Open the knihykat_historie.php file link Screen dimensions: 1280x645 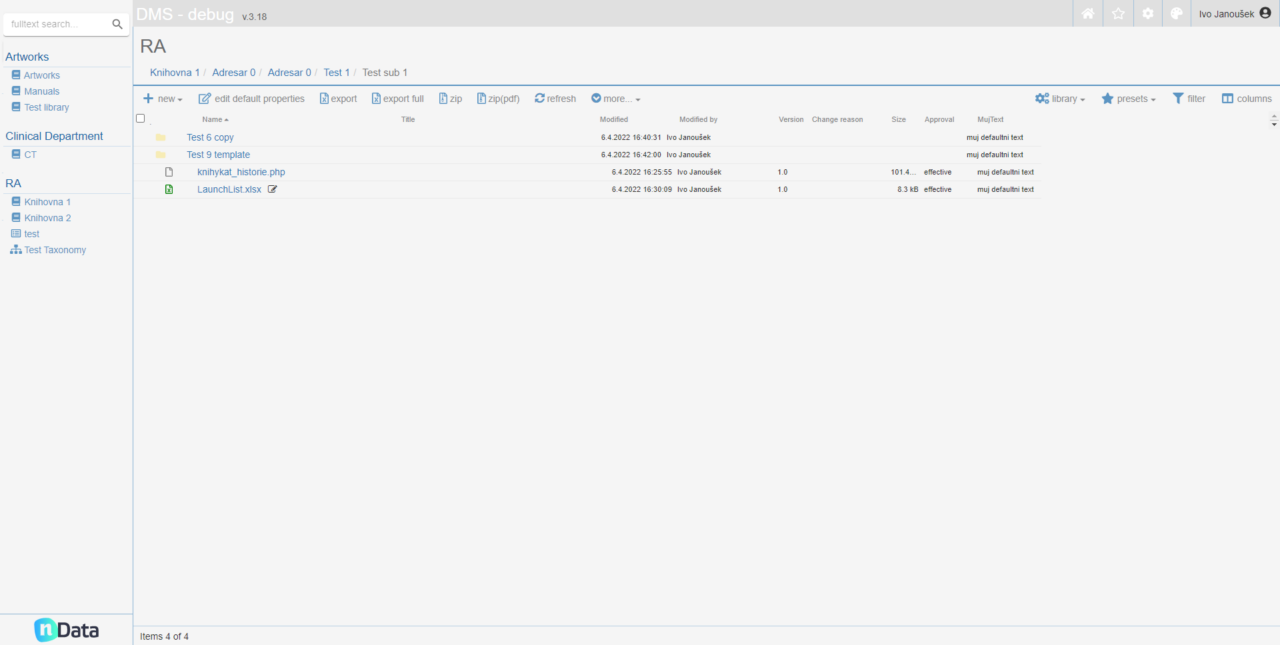pyautogui.click(x=241, y=172)
